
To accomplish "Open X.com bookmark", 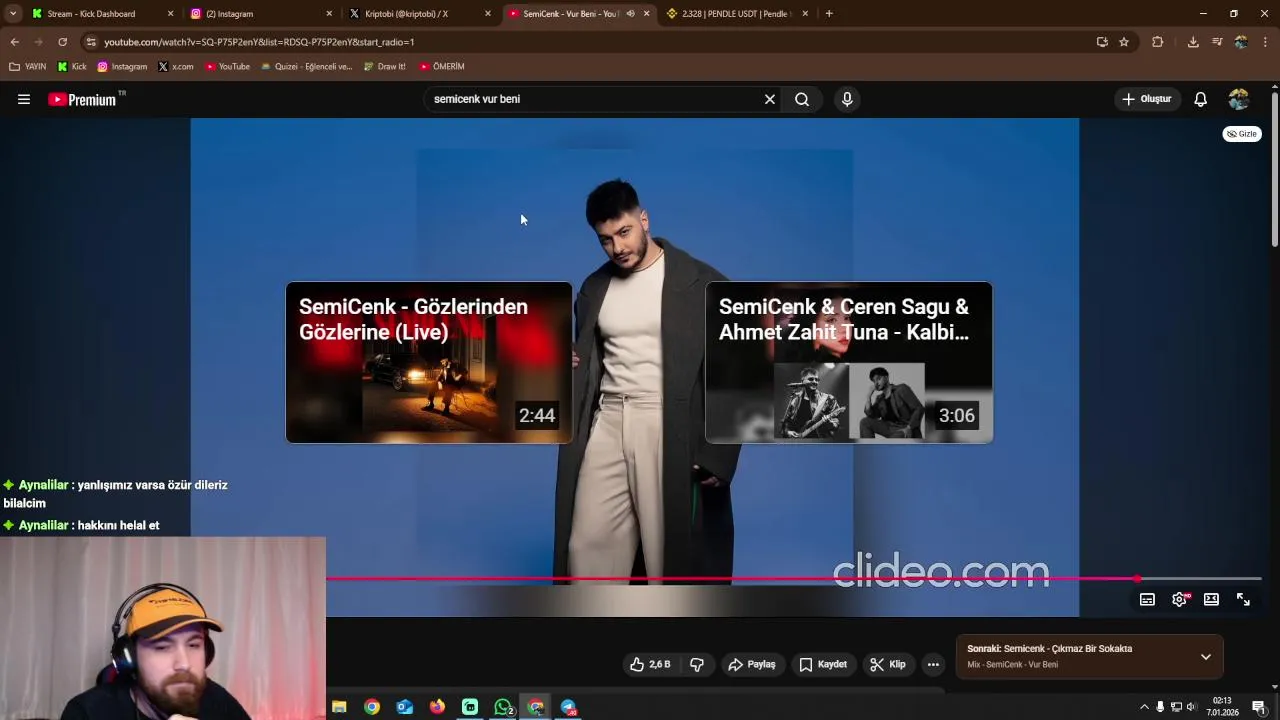I will (176, 67).
